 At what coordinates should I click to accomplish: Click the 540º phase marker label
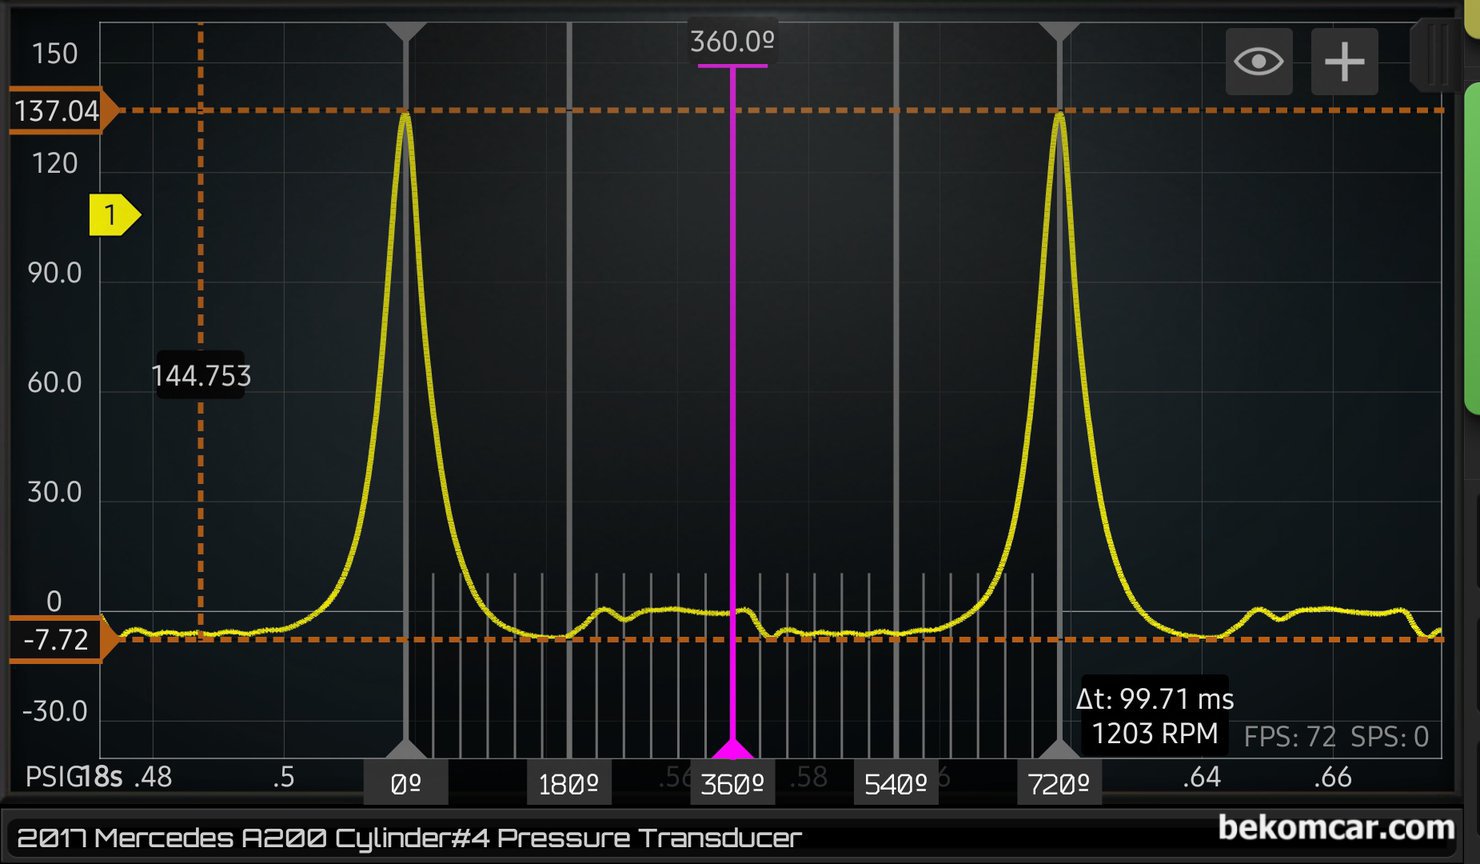[x=895, y=784]
